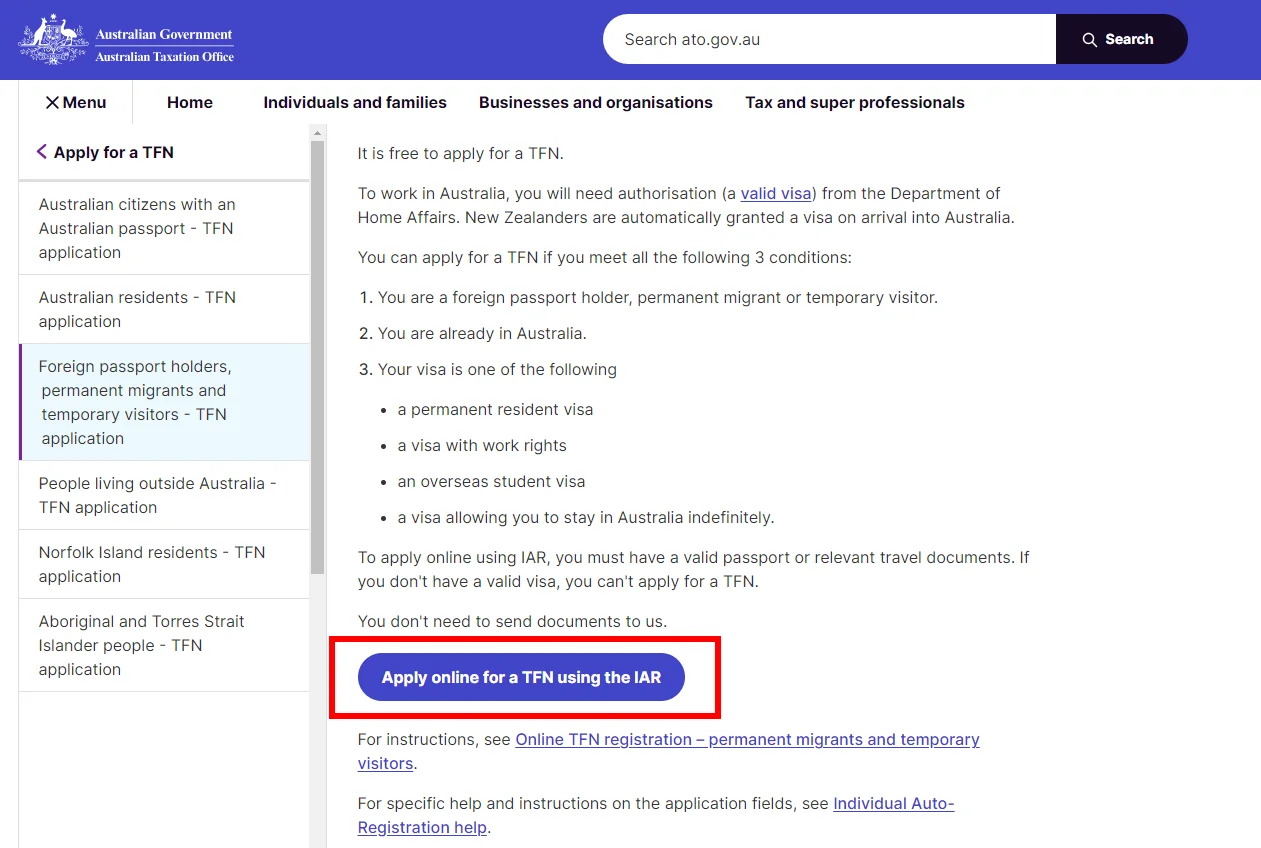The height and width of the screenshot is (848, 1261).
Task: Open Online TFN registration instructions link
Action: point(747,740)
